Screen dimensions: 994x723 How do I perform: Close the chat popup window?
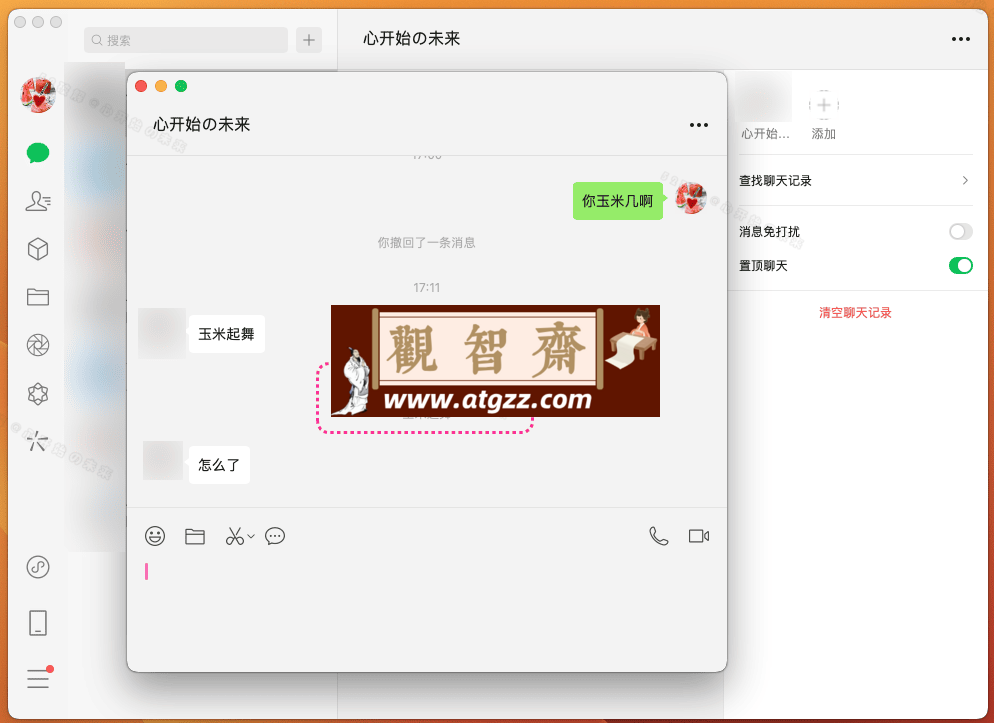(x=141, y=86)
